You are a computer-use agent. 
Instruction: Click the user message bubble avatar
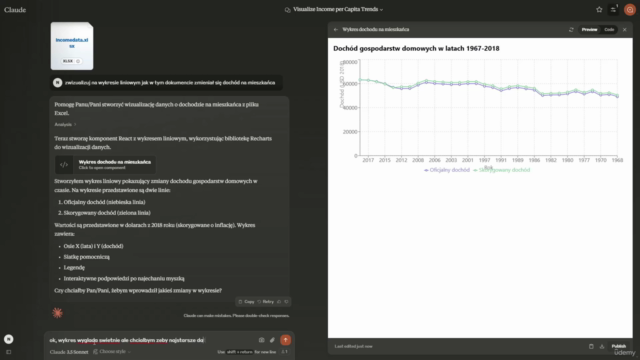(x=58, y=83)
